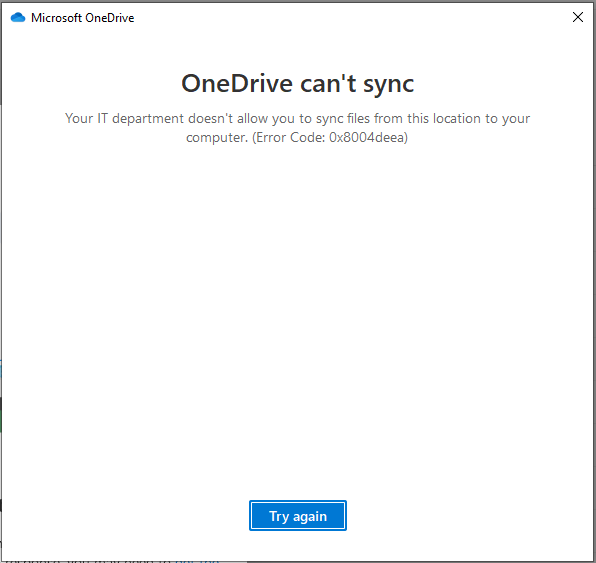Click the OneDrive cloud icon in title bar
Screen dimensions: 596x563
(18, 17)
